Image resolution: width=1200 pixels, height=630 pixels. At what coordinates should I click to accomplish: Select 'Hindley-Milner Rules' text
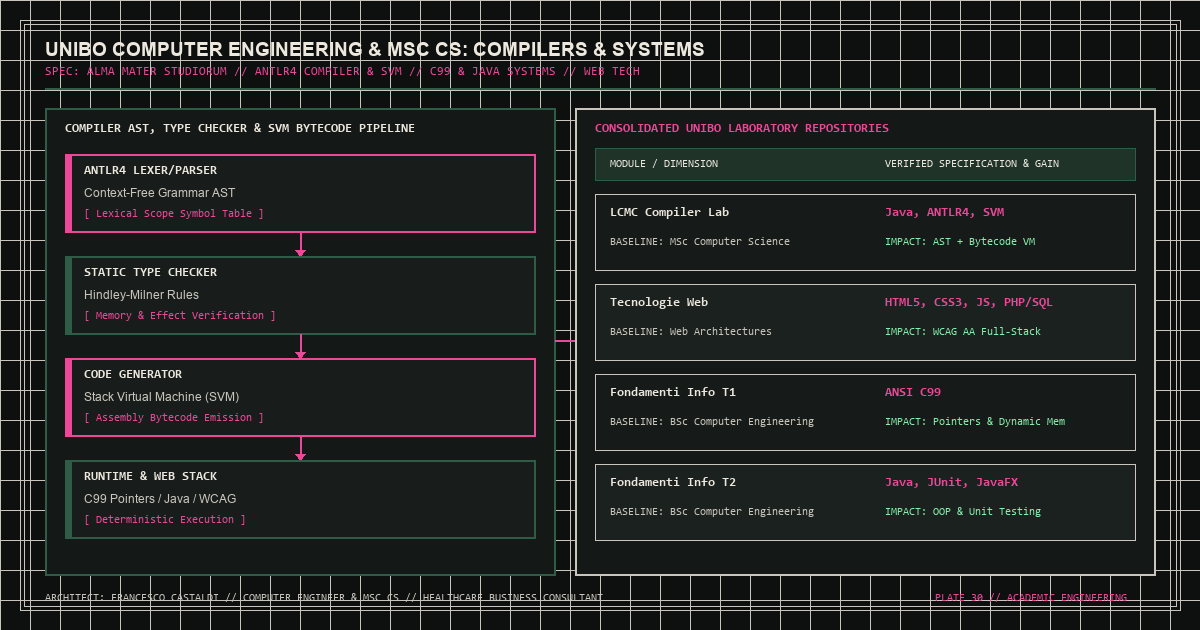[x=141, y=295]
